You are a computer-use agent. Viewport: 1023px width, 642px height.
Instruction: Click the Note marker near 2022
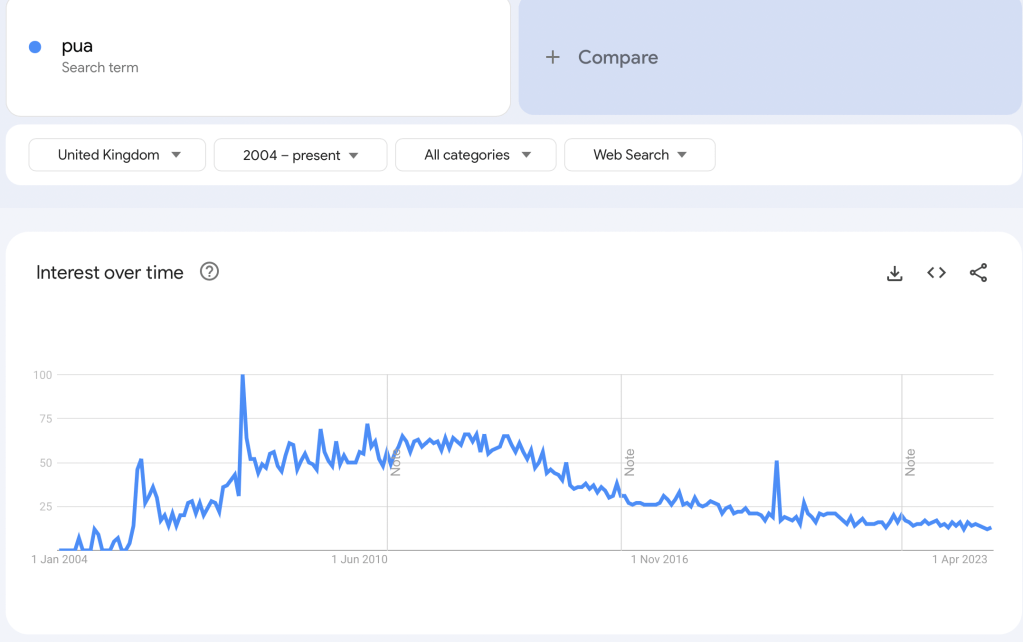pyautogui.click(x=911, y=462)
